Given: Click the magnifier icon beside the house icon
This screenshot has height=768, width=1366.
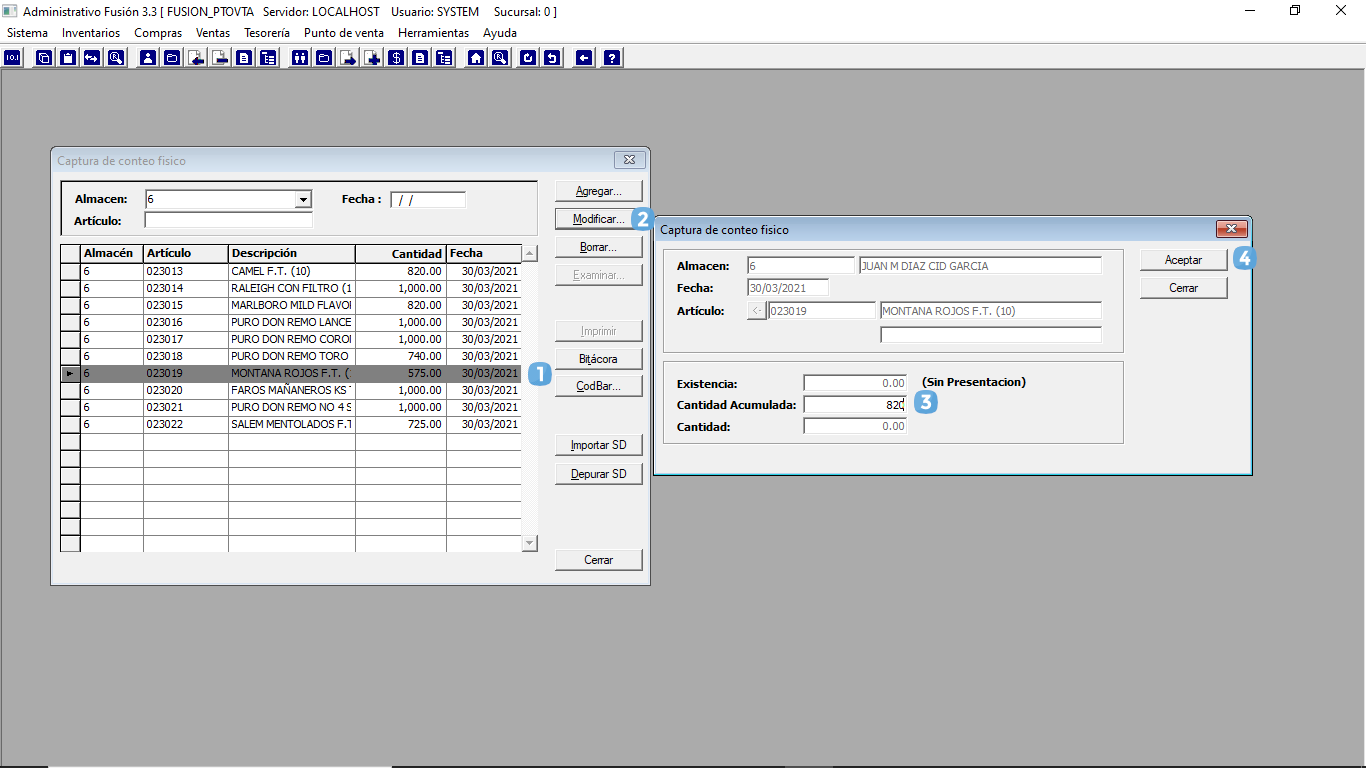Looking at the screenshot, I should click(x=500, y=58).
